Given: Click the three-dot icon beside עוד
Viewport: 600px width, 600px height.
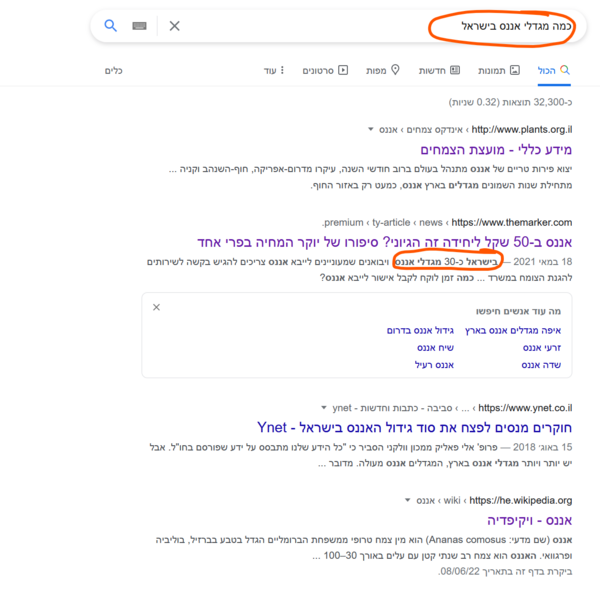Looking at the screenshot, I should 282,70.
